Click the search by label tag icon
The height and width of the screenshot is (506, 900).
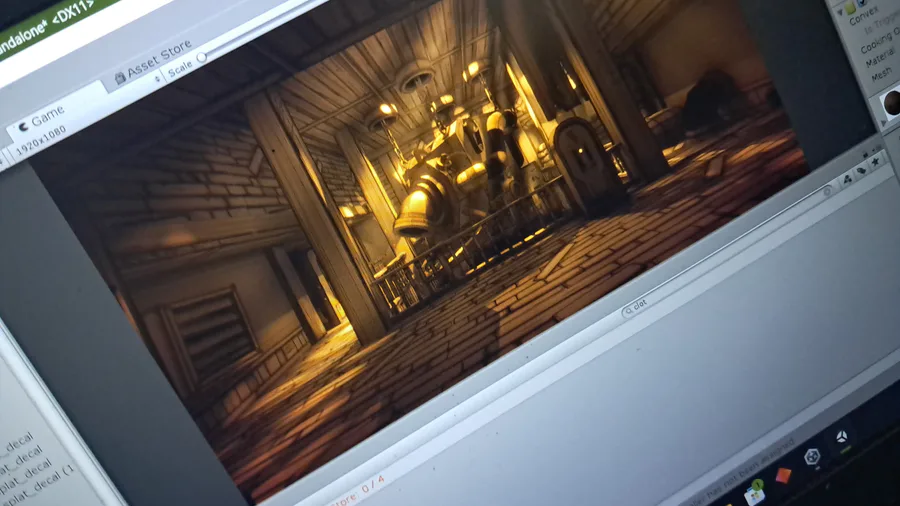tap(862, 171)
